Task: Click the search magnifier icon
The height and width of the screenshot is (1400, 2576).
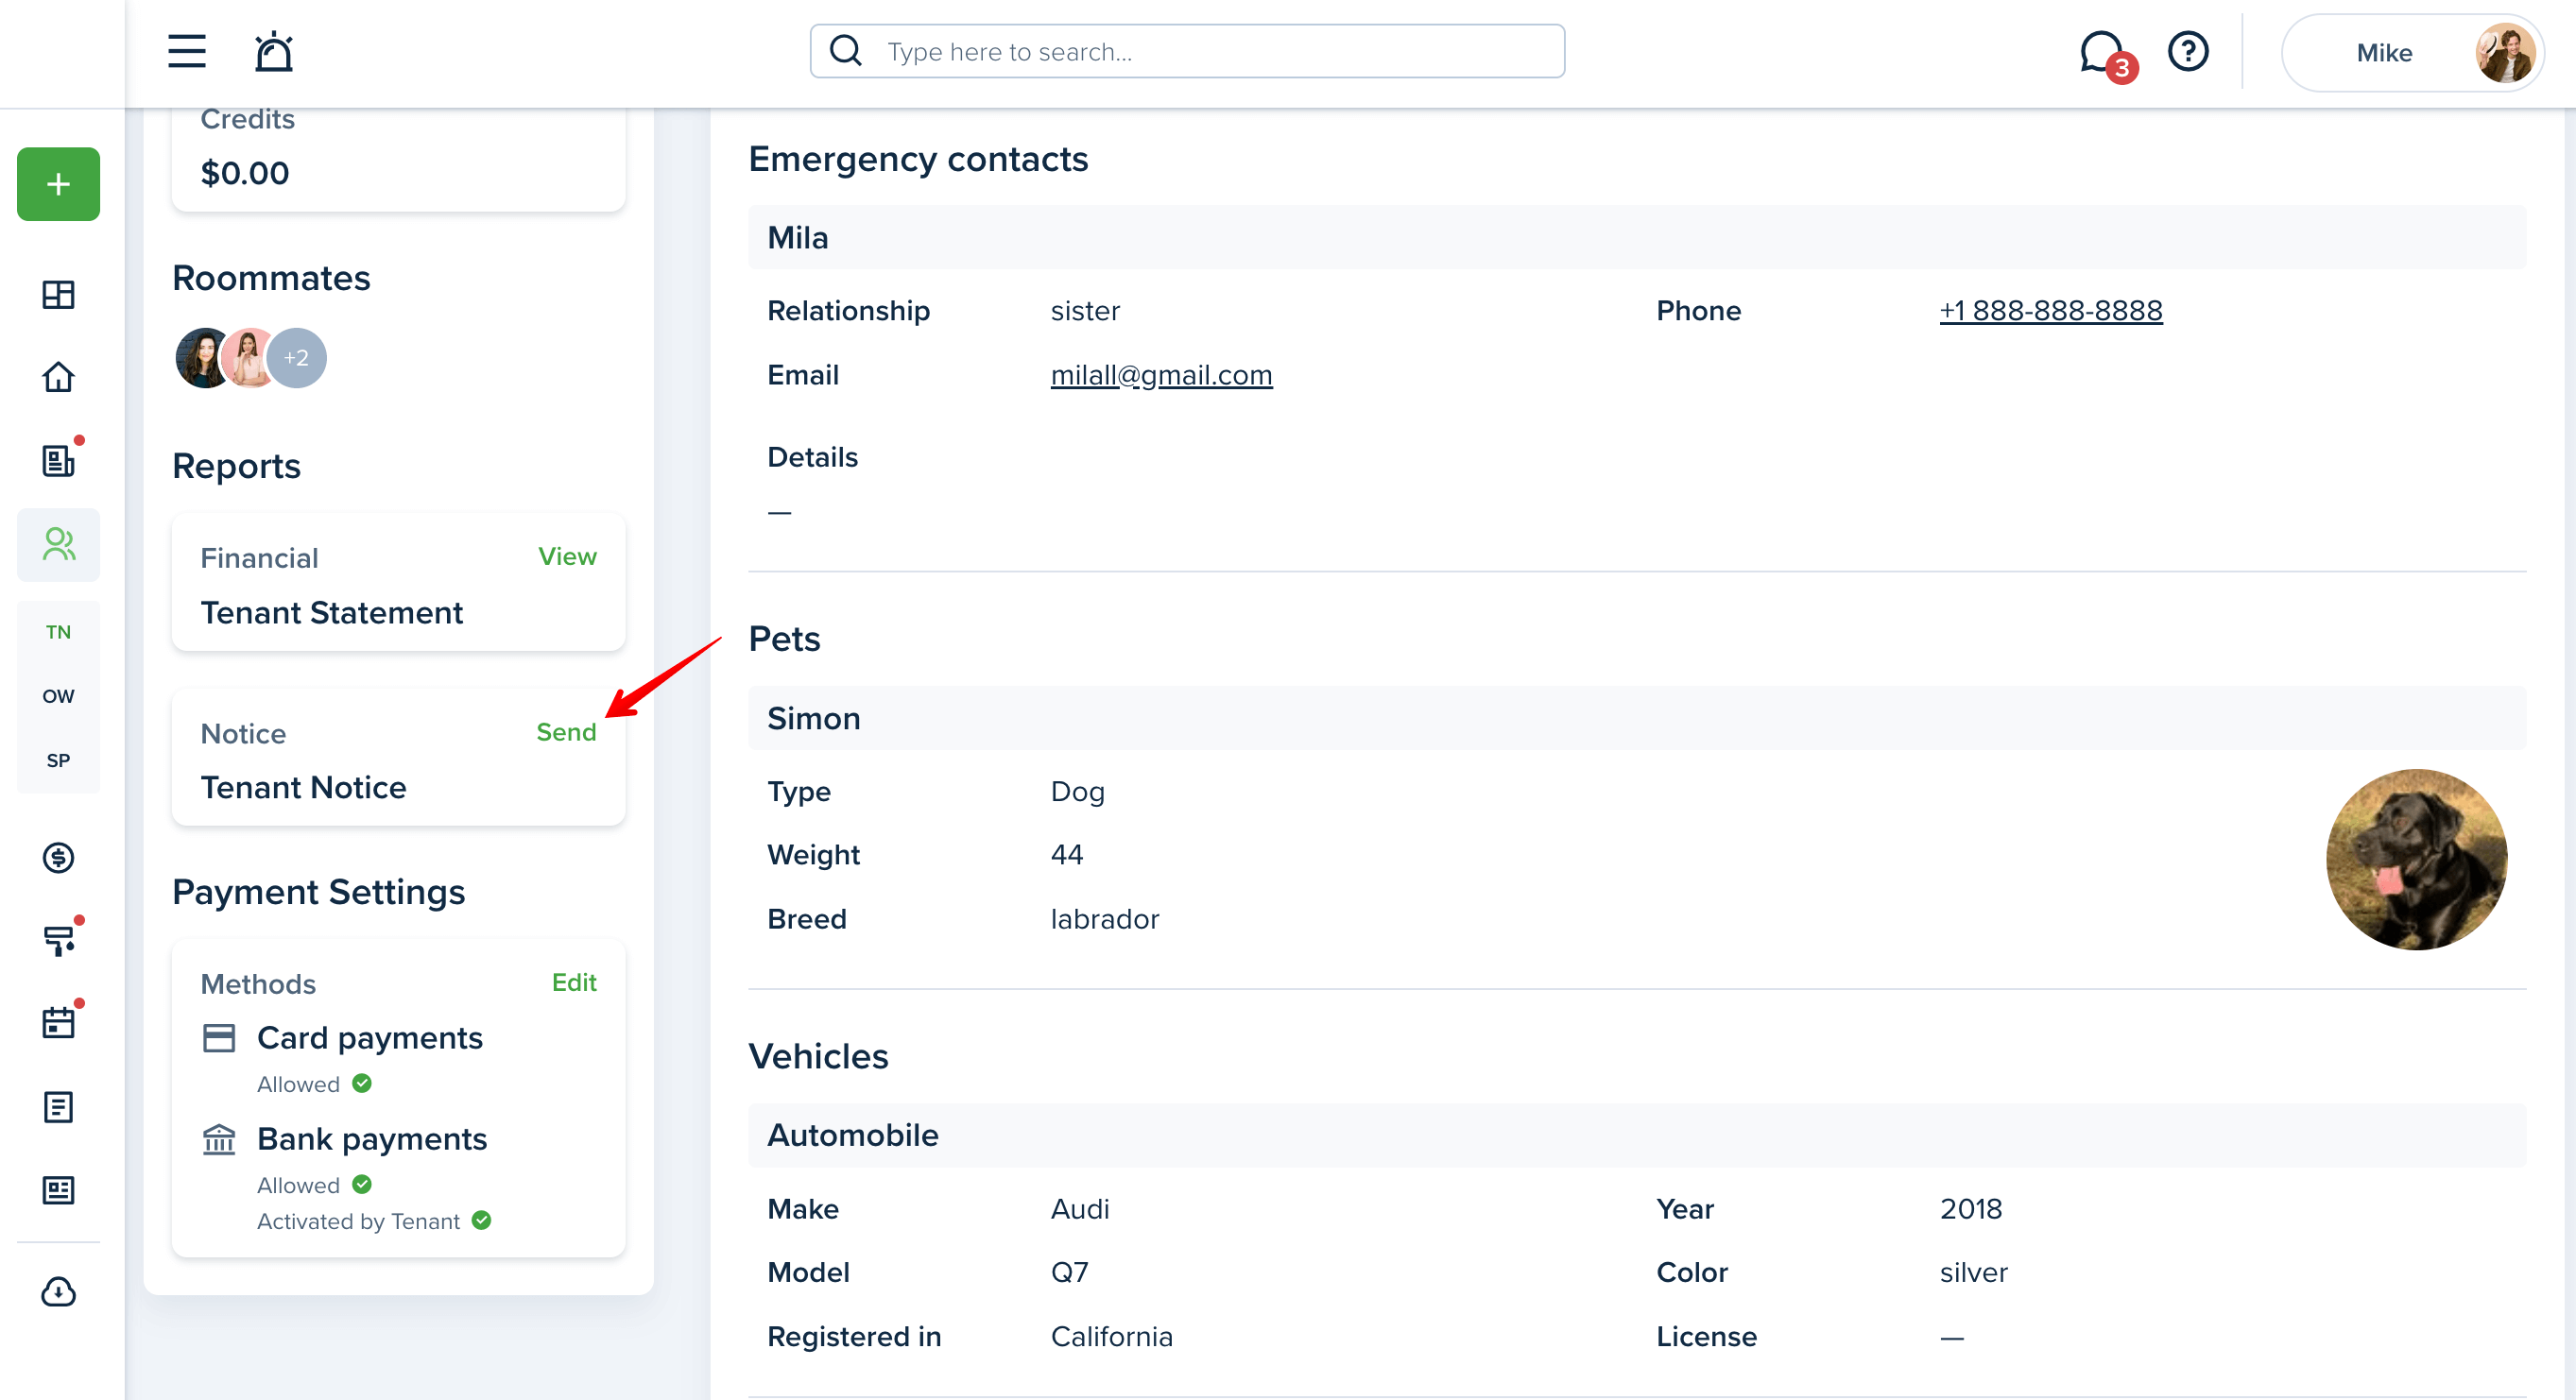Action: pyautogui.click(x=846, y=51)
